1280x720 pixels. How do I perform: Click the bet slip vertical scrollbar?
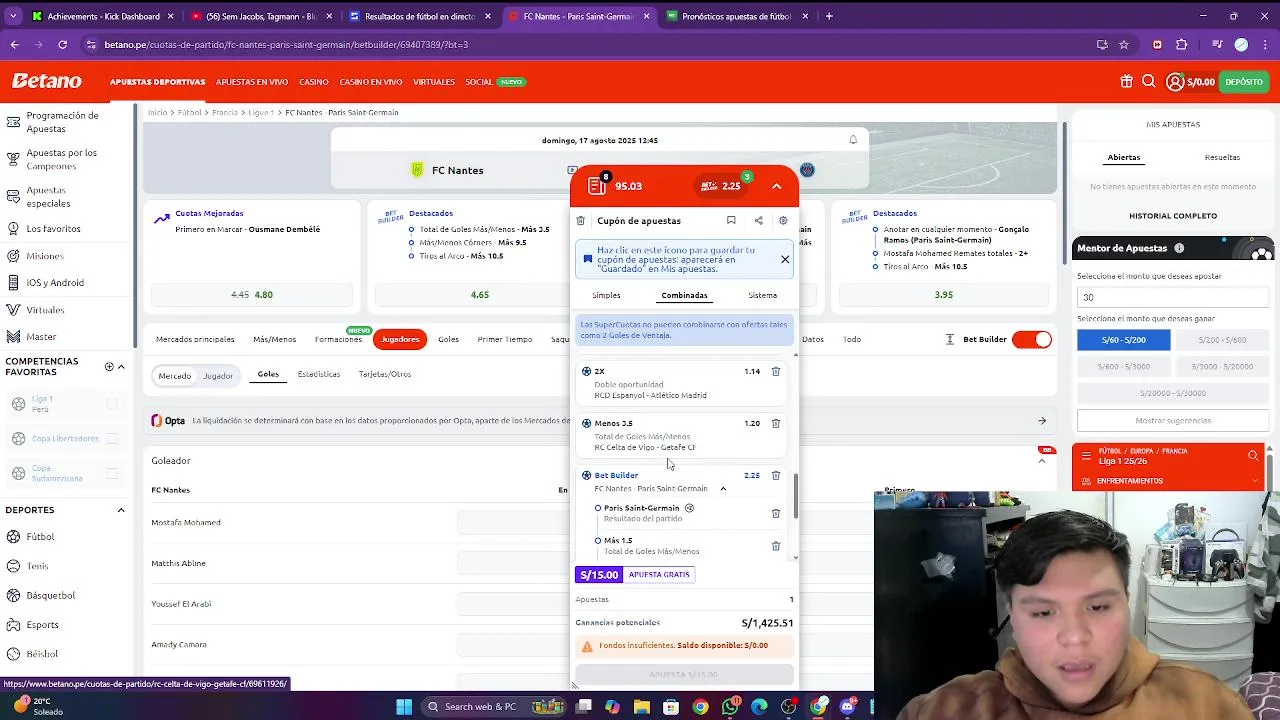796,496
